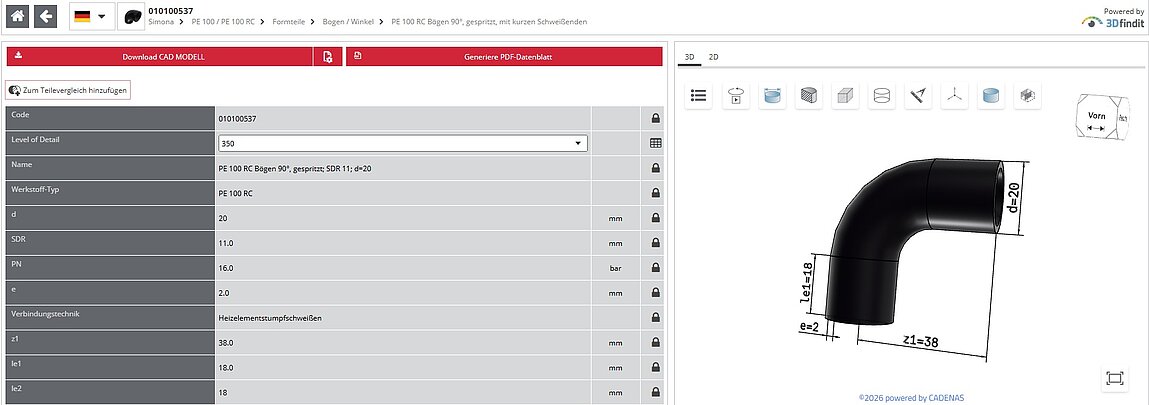Show the coordinate axes icon
This screenshot has width=1149, height=405.
coord(954,96)
